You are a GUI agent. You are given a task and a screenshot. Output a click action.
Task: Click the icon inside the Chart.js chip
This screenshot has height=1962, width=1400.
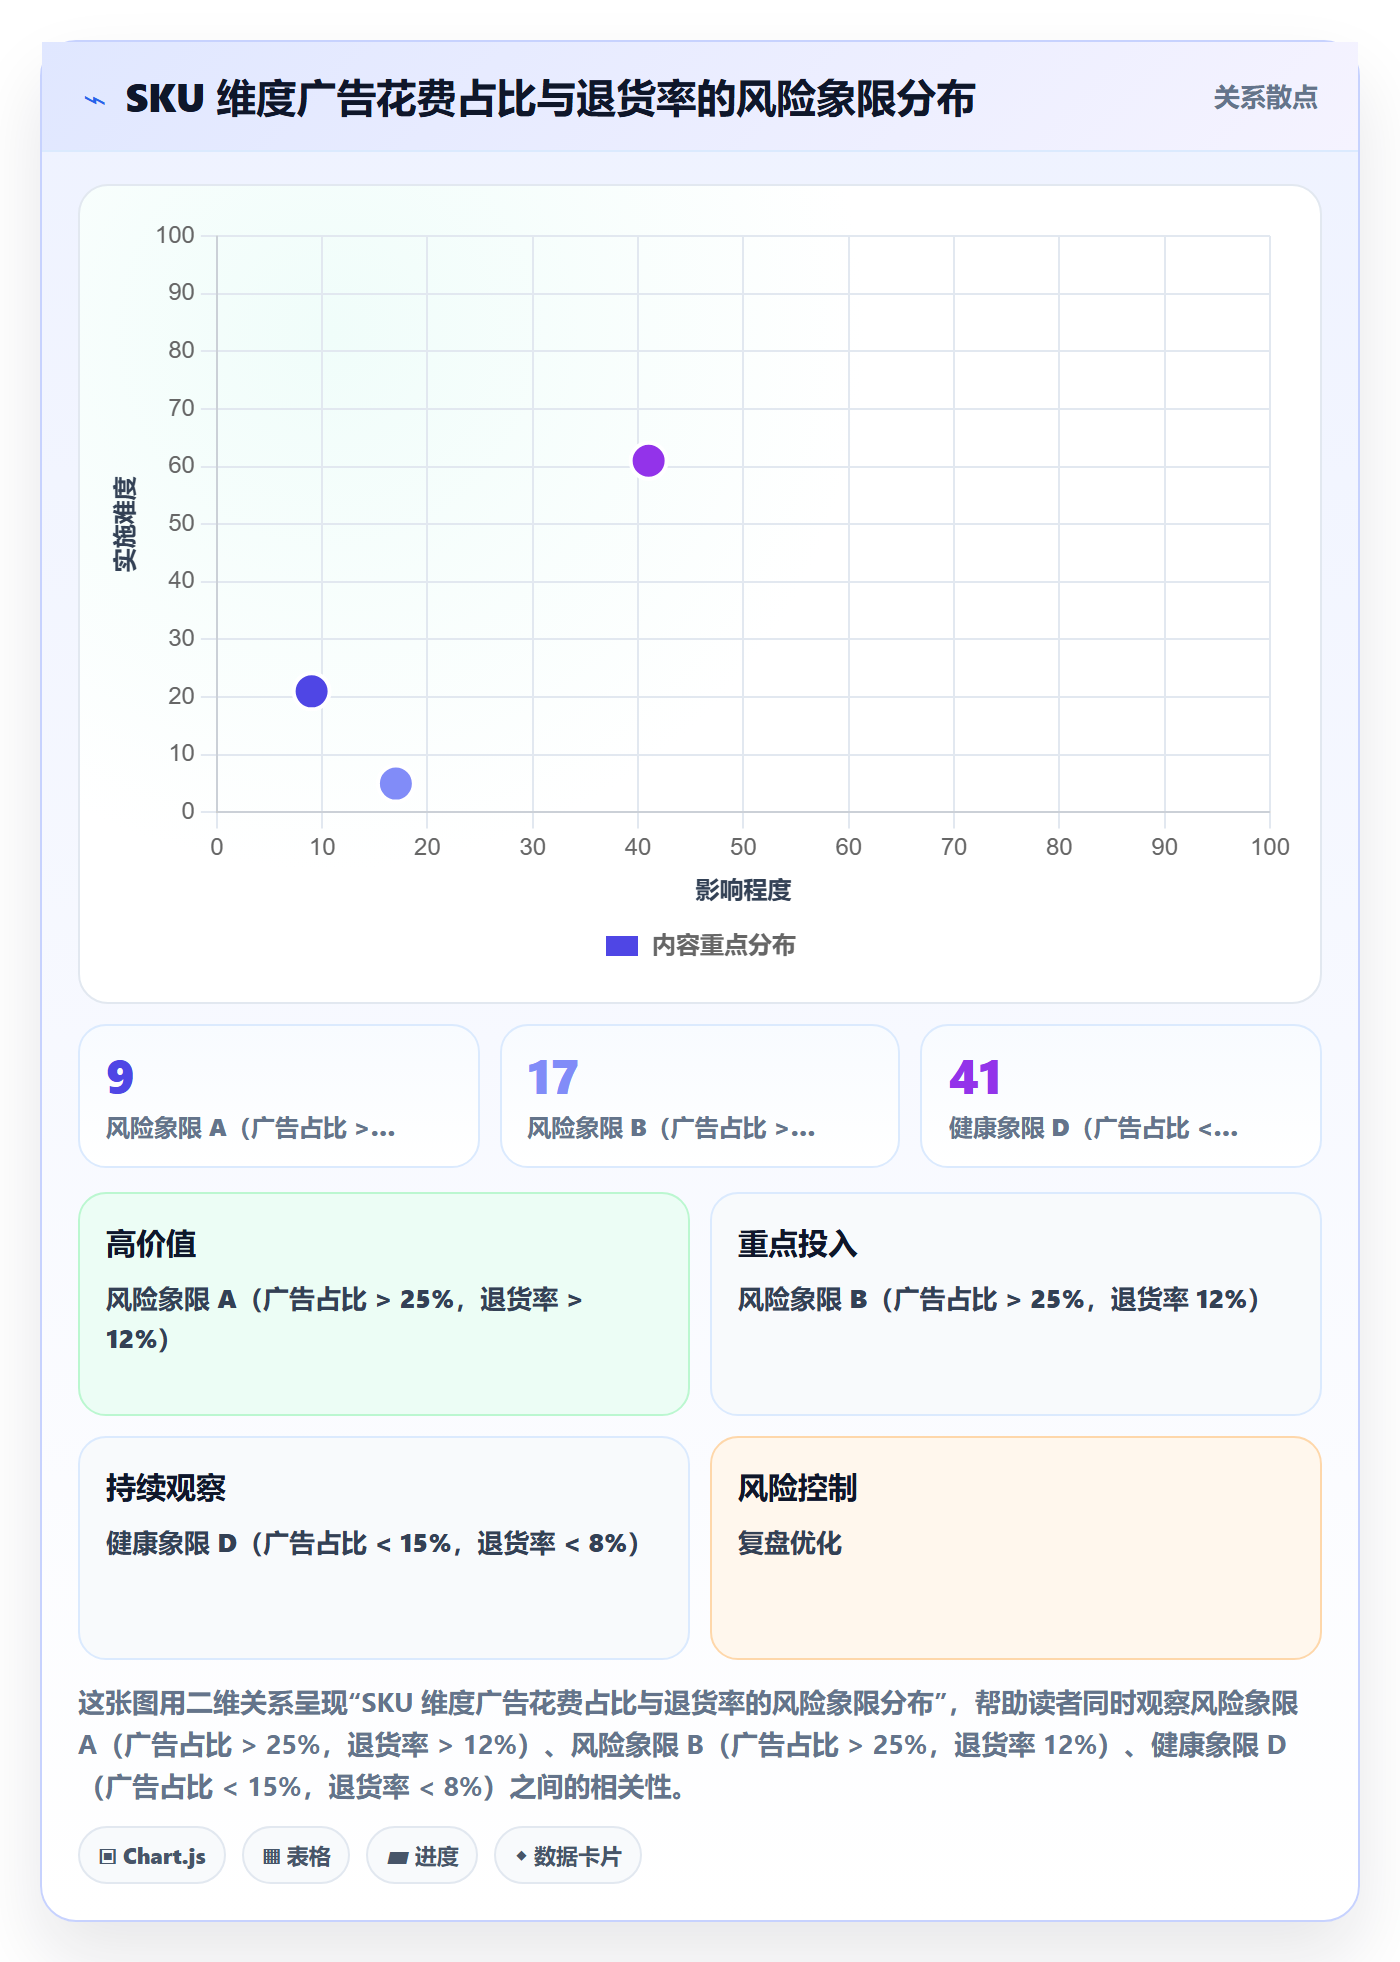coord(108,1857)
